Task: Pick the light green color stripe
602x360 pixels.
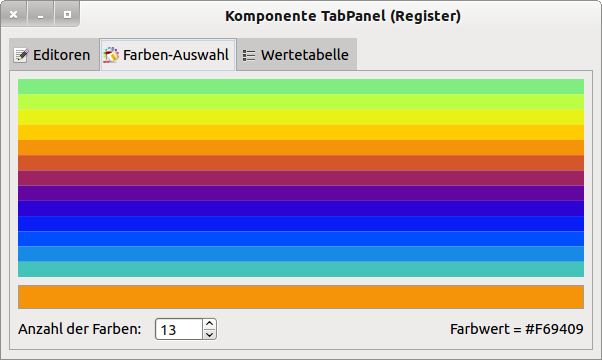Action: pos(301,87)
